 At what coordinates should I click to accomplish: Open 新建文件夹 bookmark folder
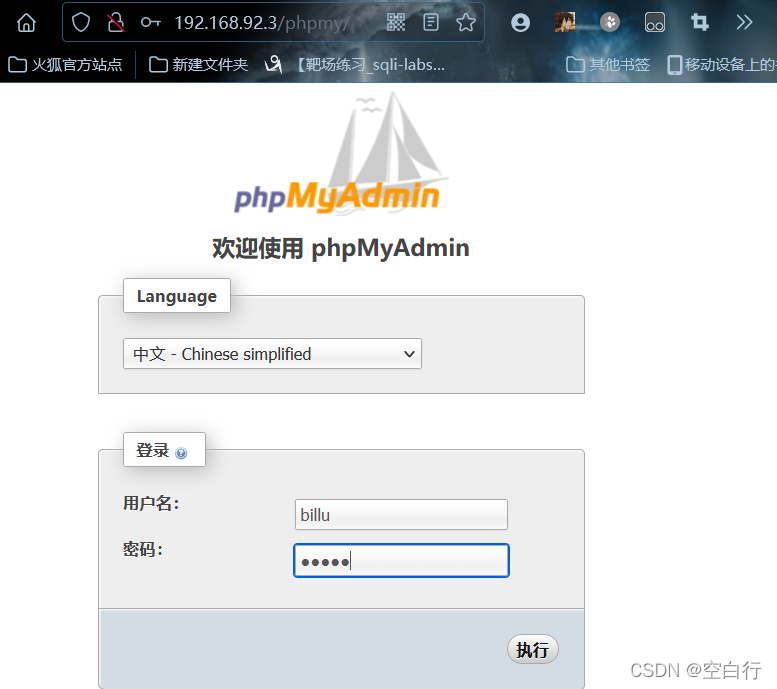pos(198,64)
